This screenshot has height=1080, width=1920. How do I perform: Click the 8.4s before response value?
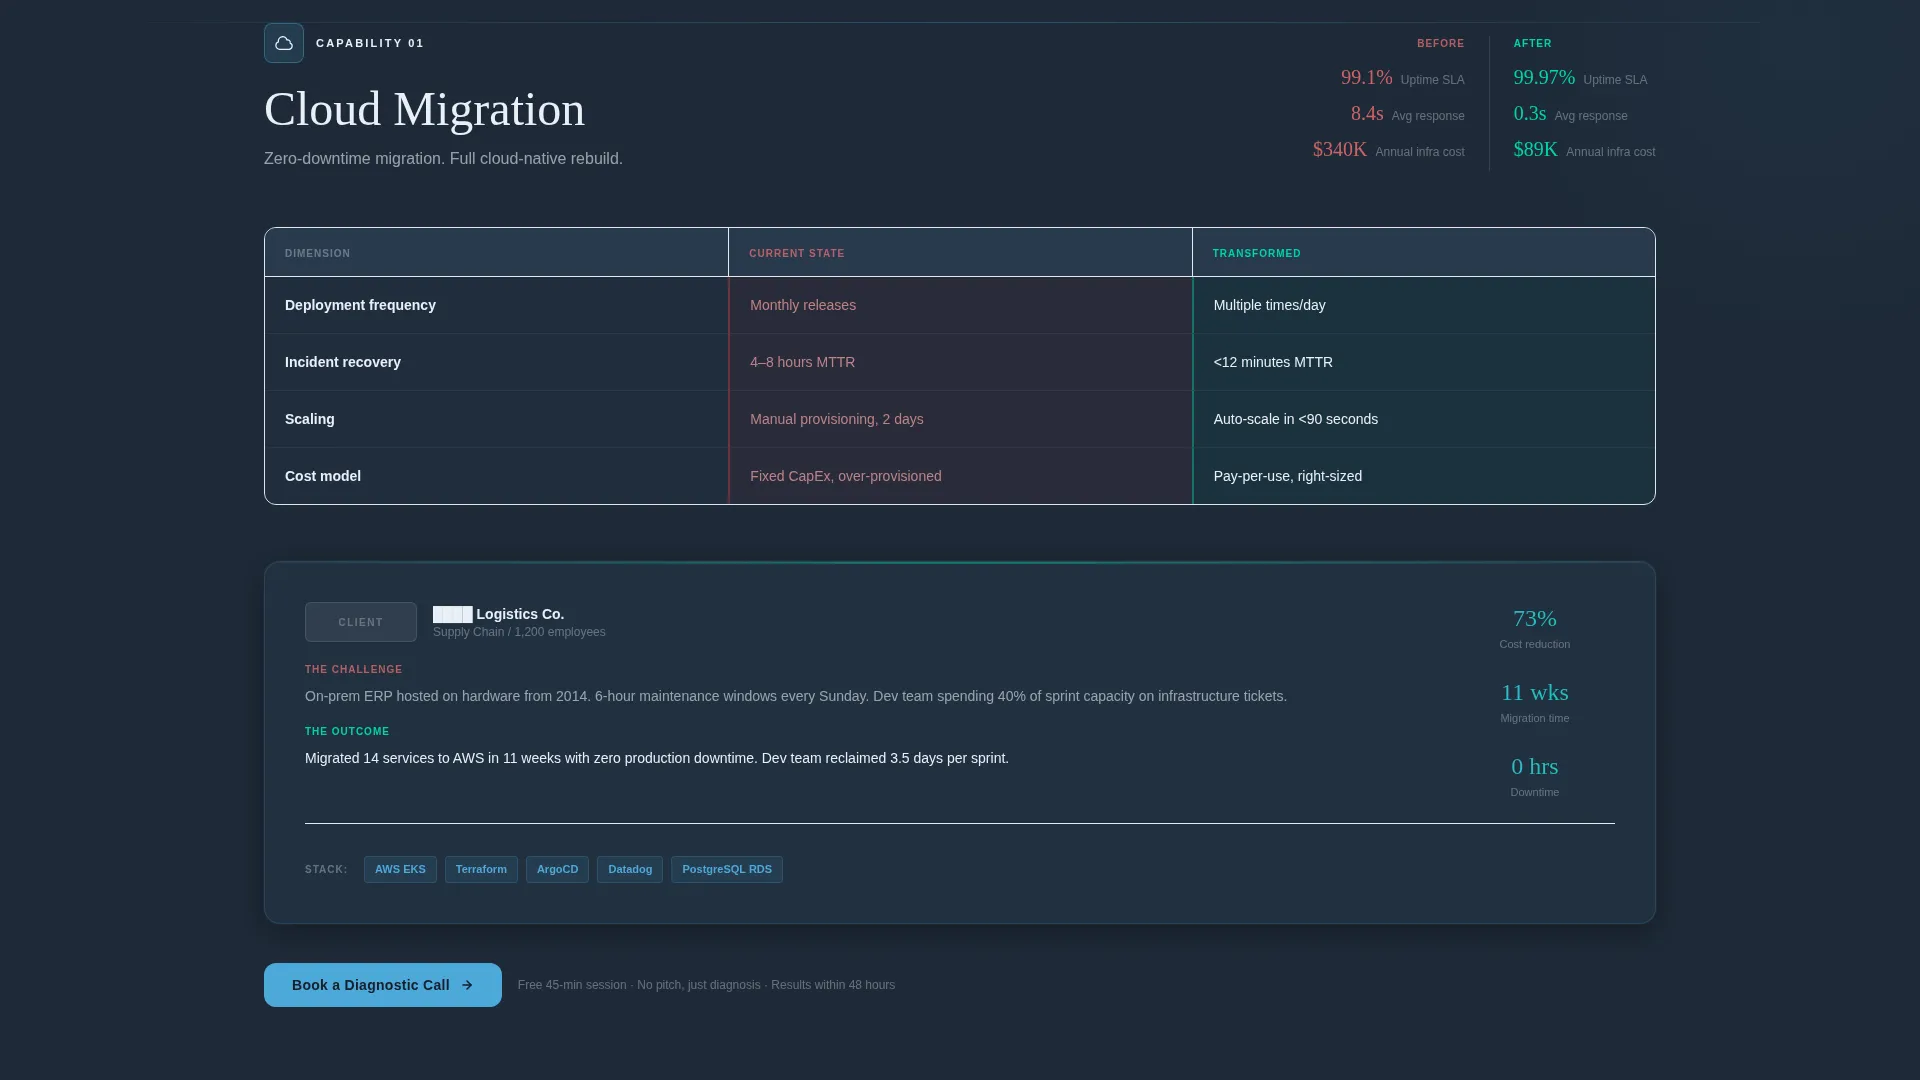pyautogui.click(x=1367, y=113)
